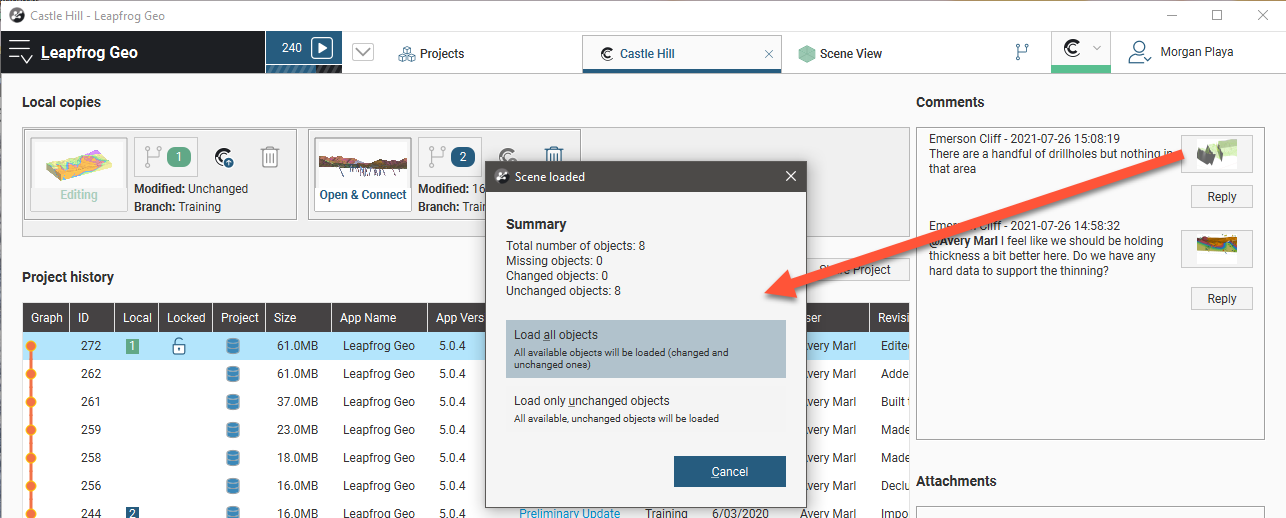Image resolution: width=1286 pixels, height=518 pixels.
Task: Delete second local copy via trash icon
Action: (554, 154)
